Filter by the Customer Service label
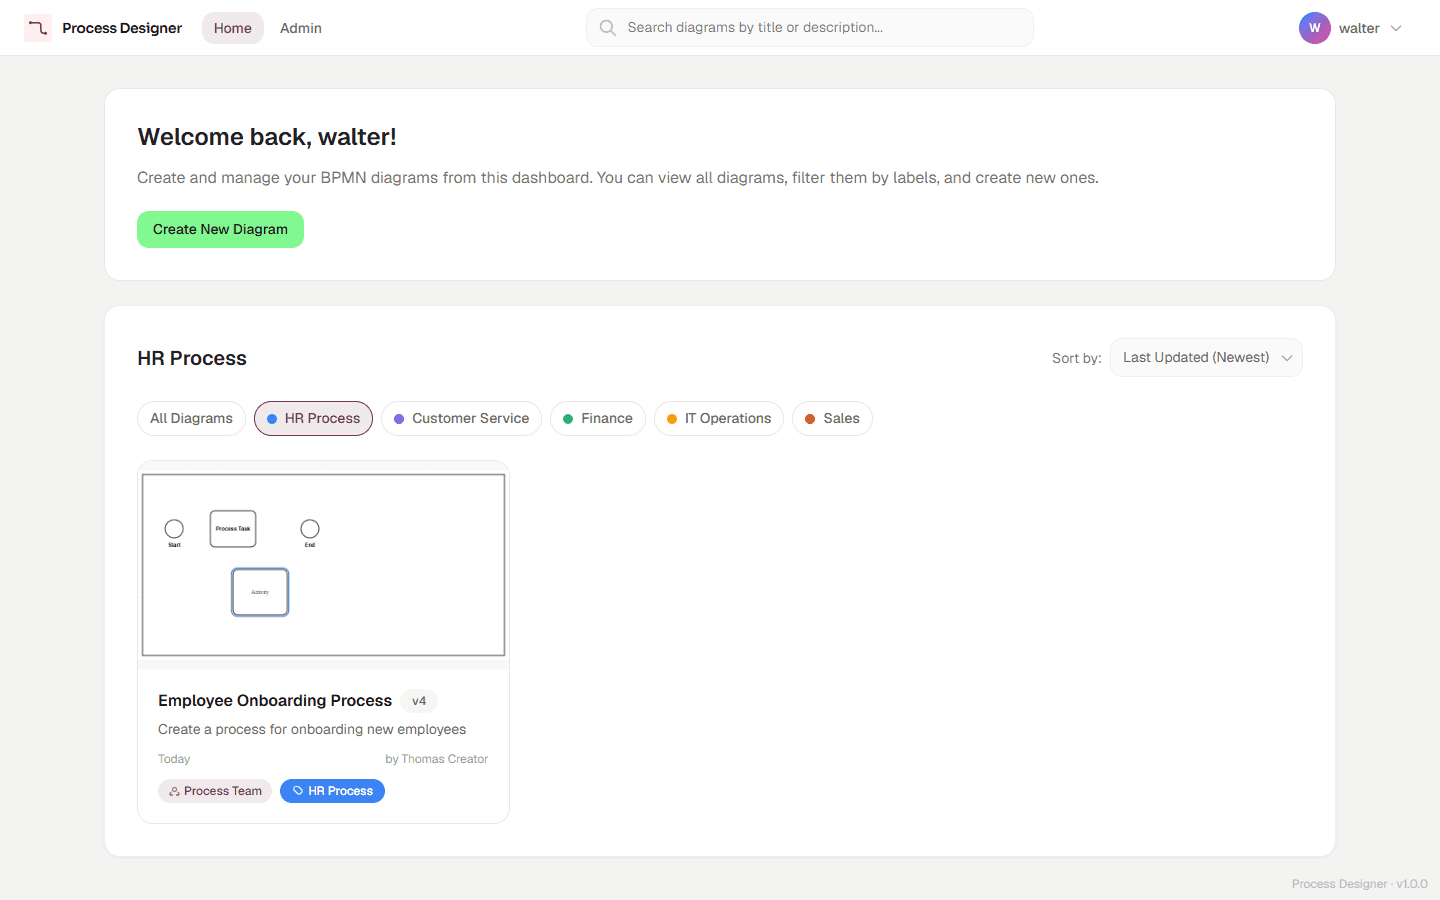Image resolution: width=1440 pixels, height=900 pixels. (x=461, y=418)
